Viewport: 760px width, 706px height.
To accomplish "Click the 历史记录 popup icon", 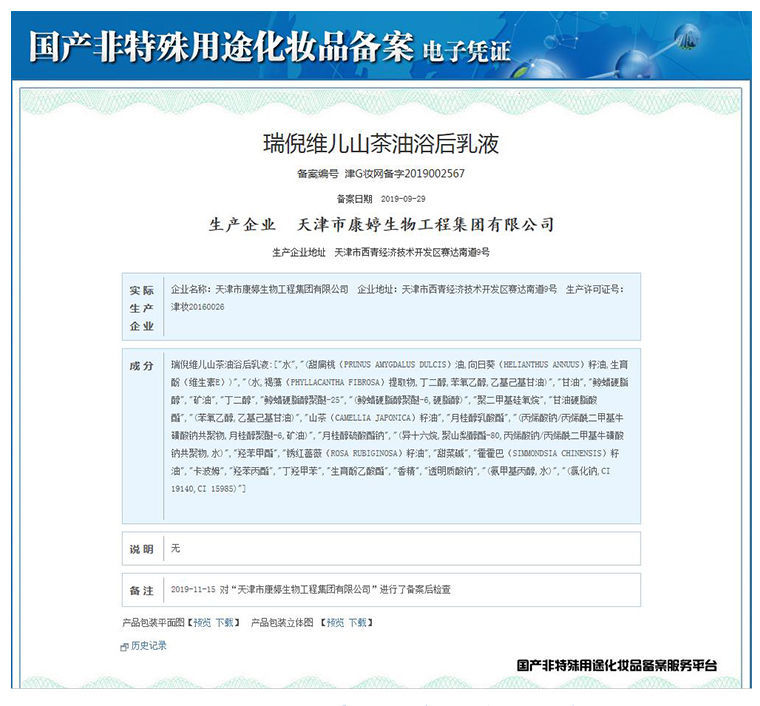I will pyautogui.click(x=124, y=647).
